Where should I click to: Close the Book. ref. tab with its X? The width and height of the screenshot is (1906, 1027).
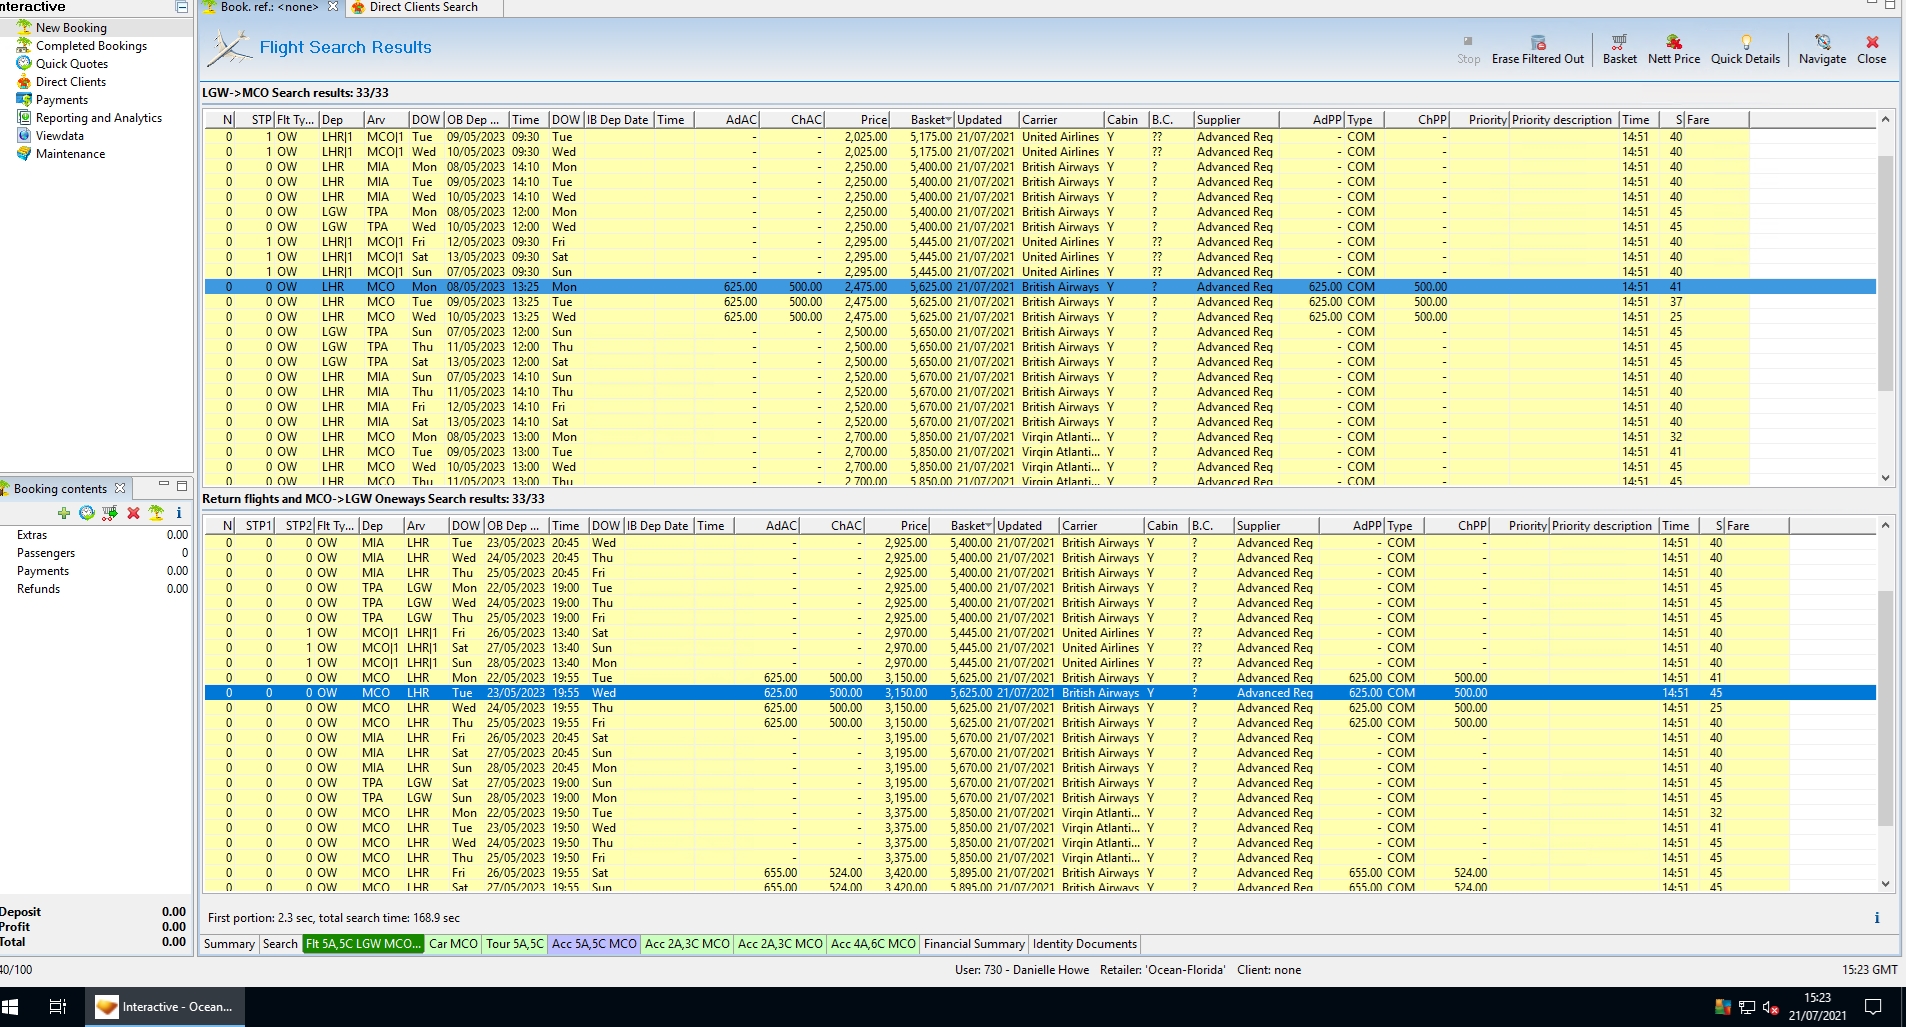pyautogui.click(x=333, y=7)
